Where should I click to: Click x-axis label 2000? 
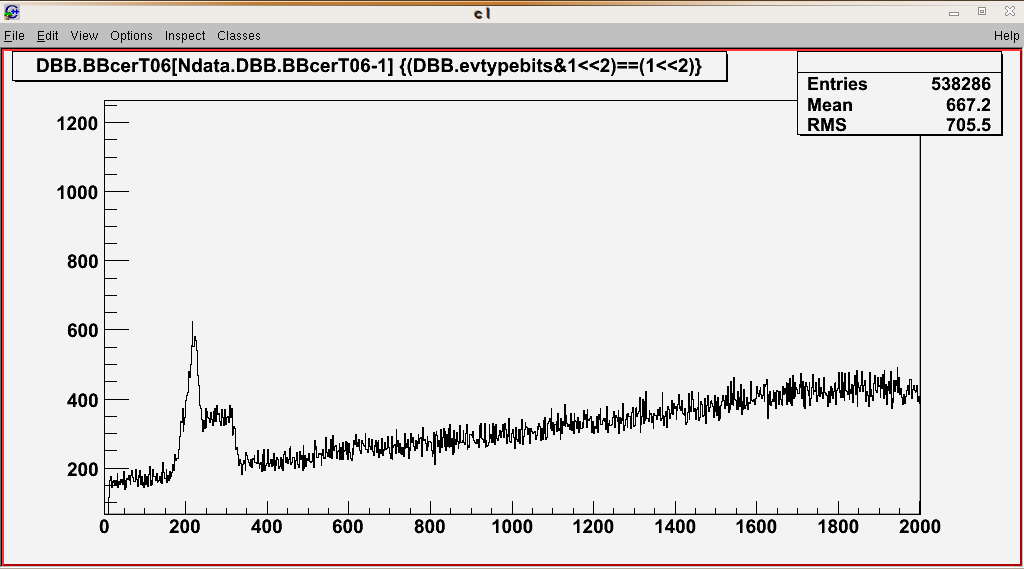pyautogui.click(x=920, y=527)
